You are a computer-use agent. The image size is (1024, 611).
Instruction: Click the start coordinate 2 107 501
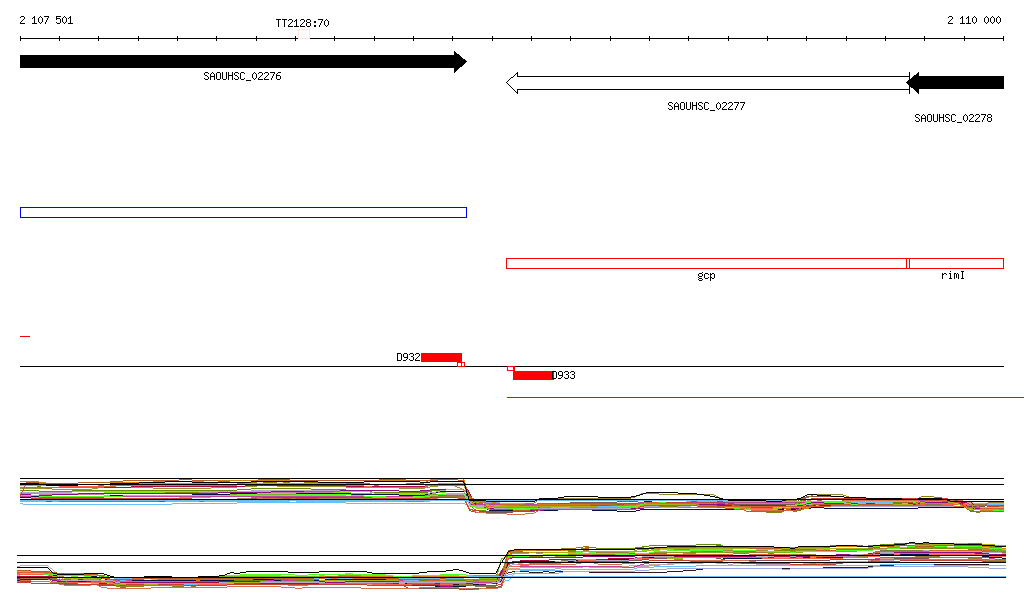coord(46,20)
